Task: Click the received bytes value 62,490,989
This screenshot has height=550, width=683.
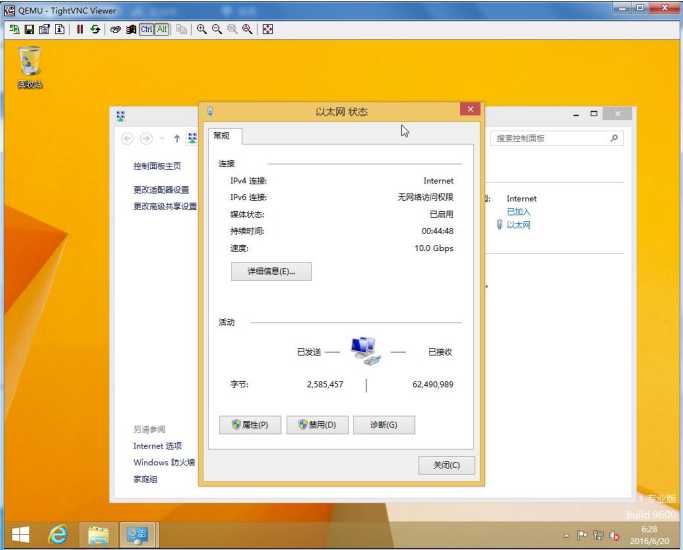Action: click(x=433, y=385)
